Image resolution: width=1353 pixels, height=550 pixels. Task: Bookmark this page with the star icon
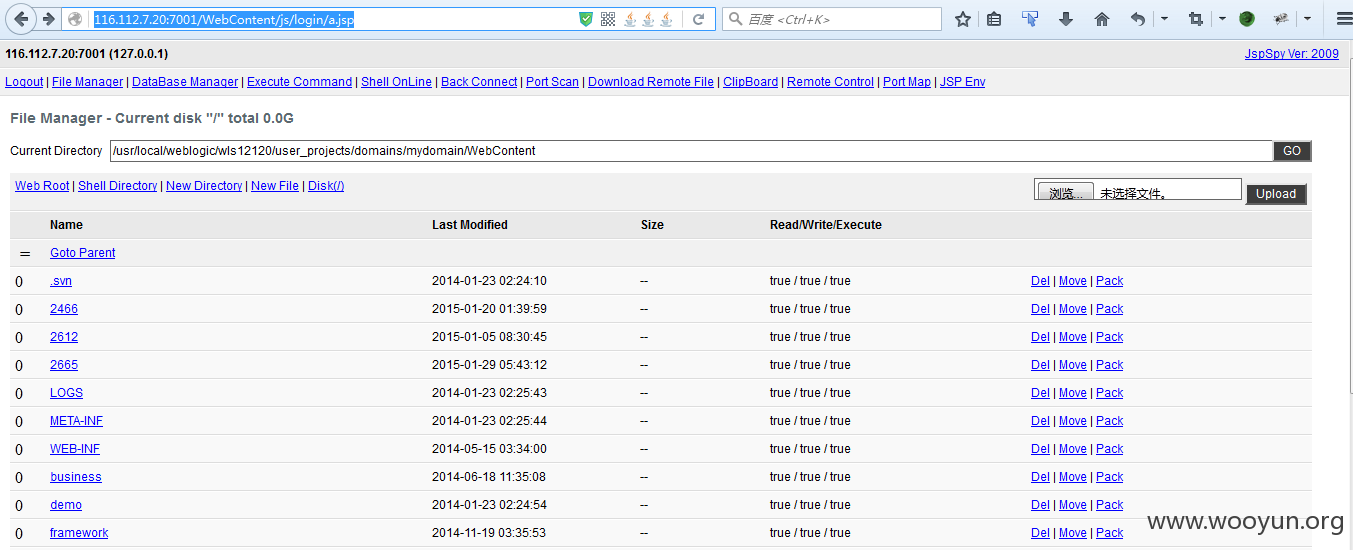click(x=963, y=19)
